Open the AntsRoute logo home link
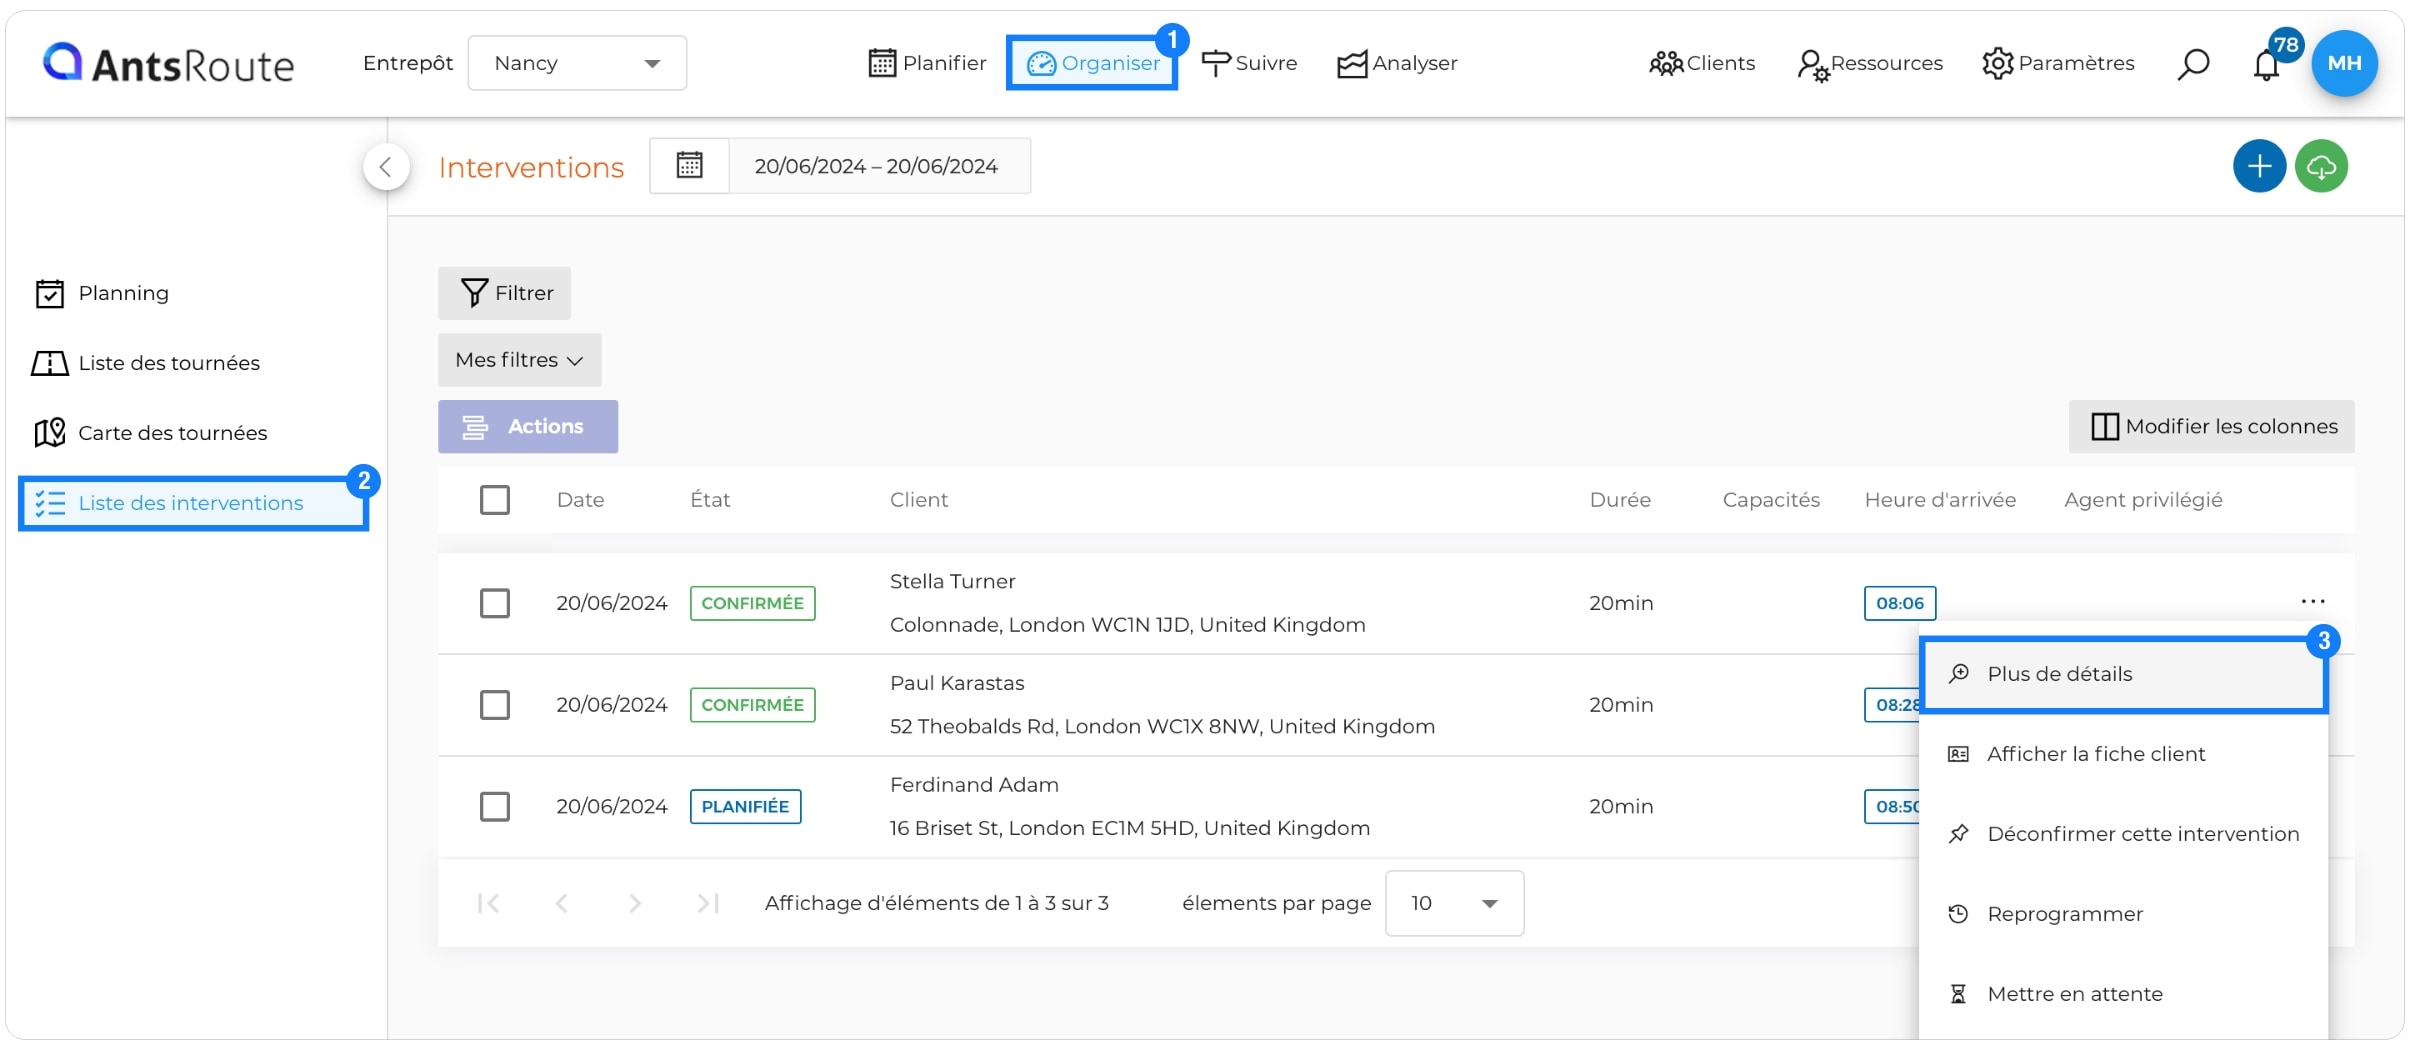Image resolution: width=2410 pixels, height=1049 pixels. click(169, 63)
